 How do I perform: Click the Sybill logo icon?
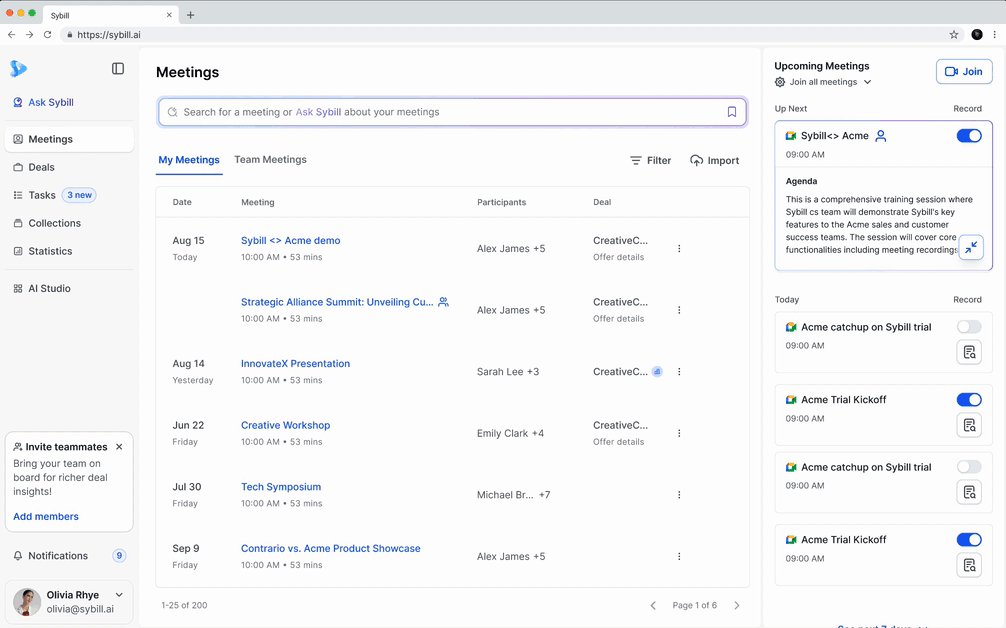click(18, 68)
